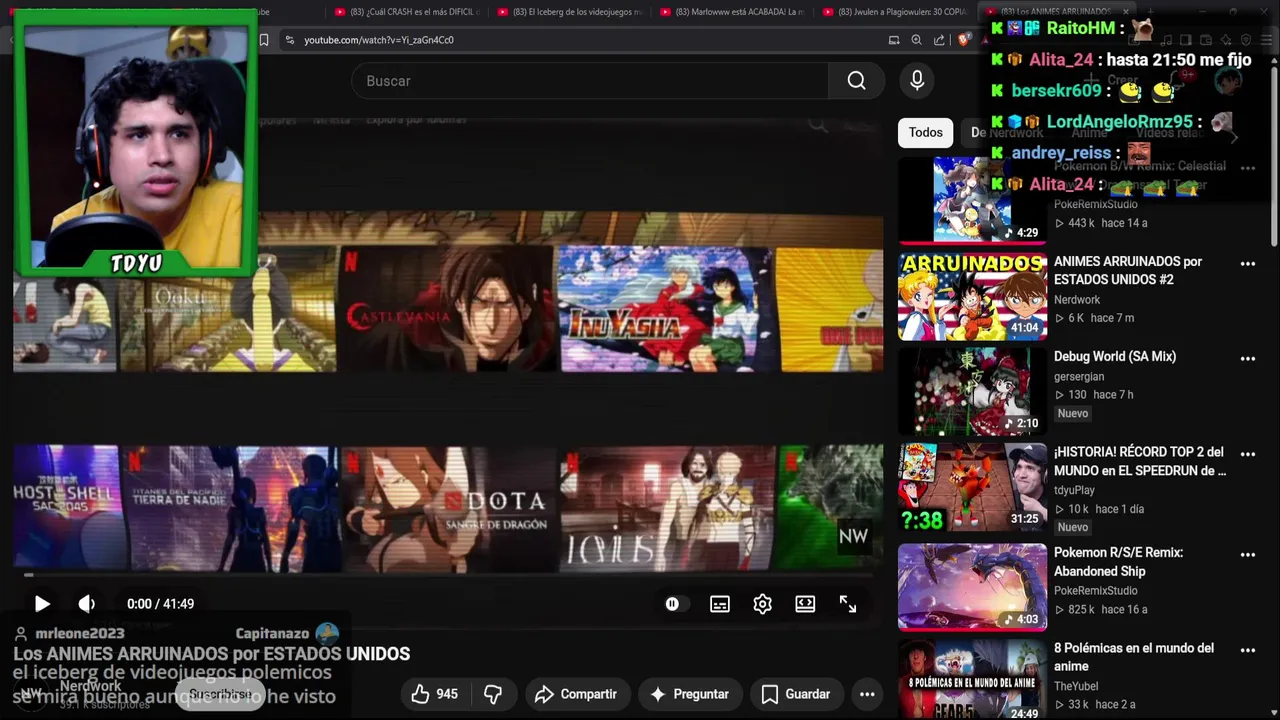Switch to theater mode in the player
This screenshot has height=720, width=1280.
[805, 604]
